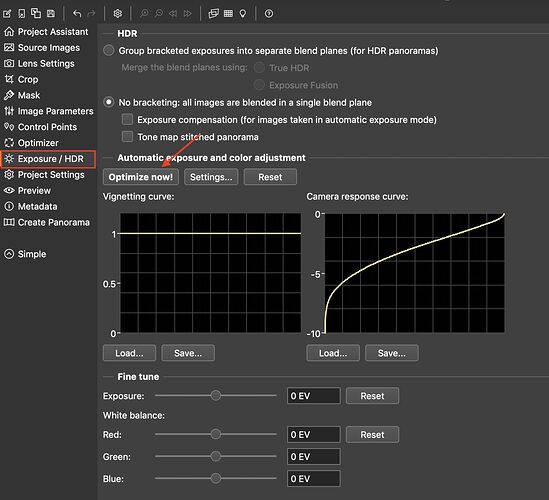The image size is (549, 500).
Task: Select No bracketing radio option
Action: click(x=109, y=102)
